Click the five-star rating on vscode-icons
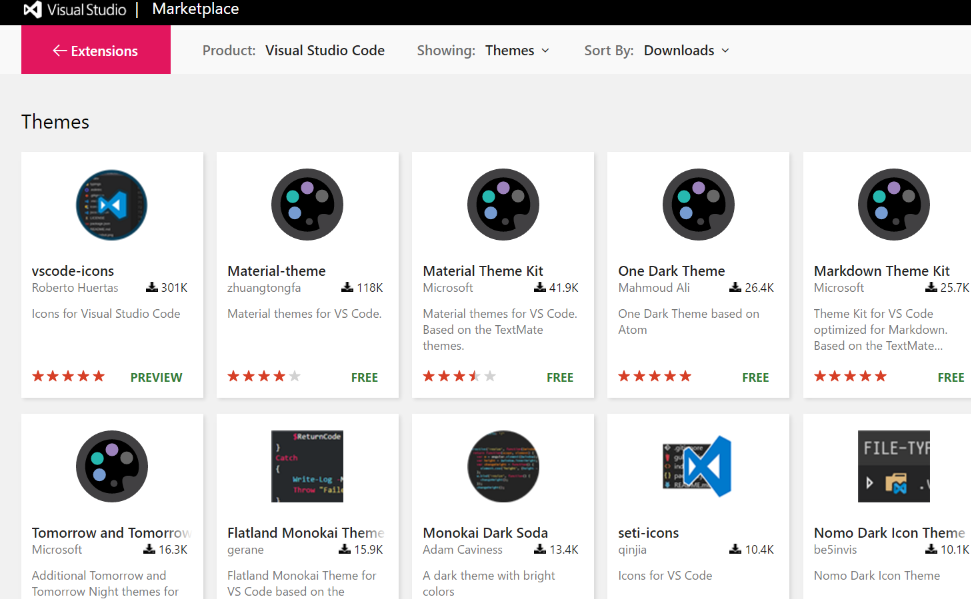This screenshot has height=599, width=971. (68, 376)
